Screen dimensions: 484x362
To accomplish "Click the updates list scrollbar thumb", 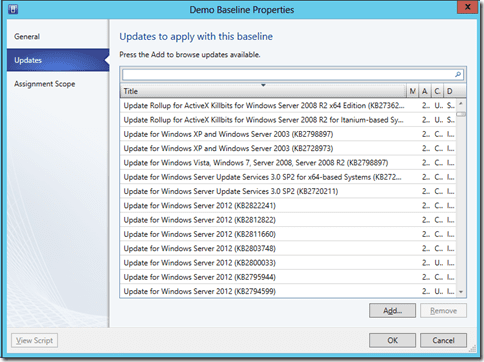I will 461,114.
